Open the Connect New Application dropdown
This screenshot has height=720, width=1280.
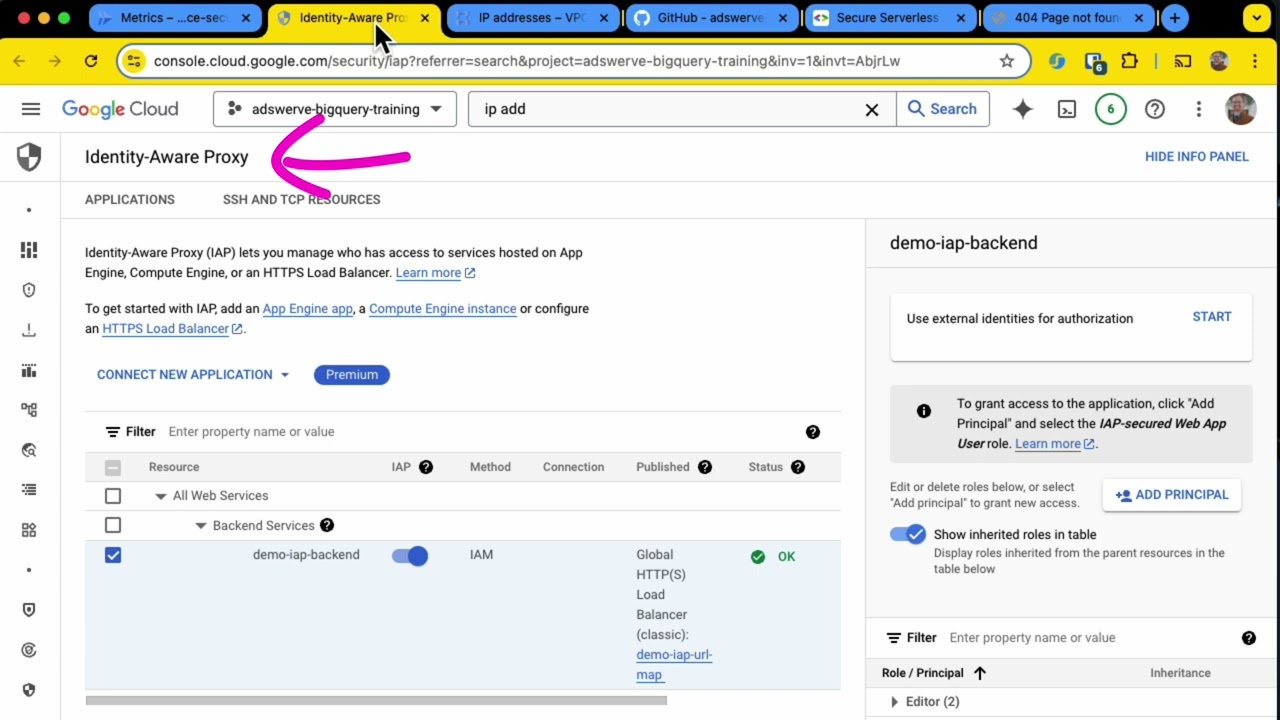click(x=193, y=375)
